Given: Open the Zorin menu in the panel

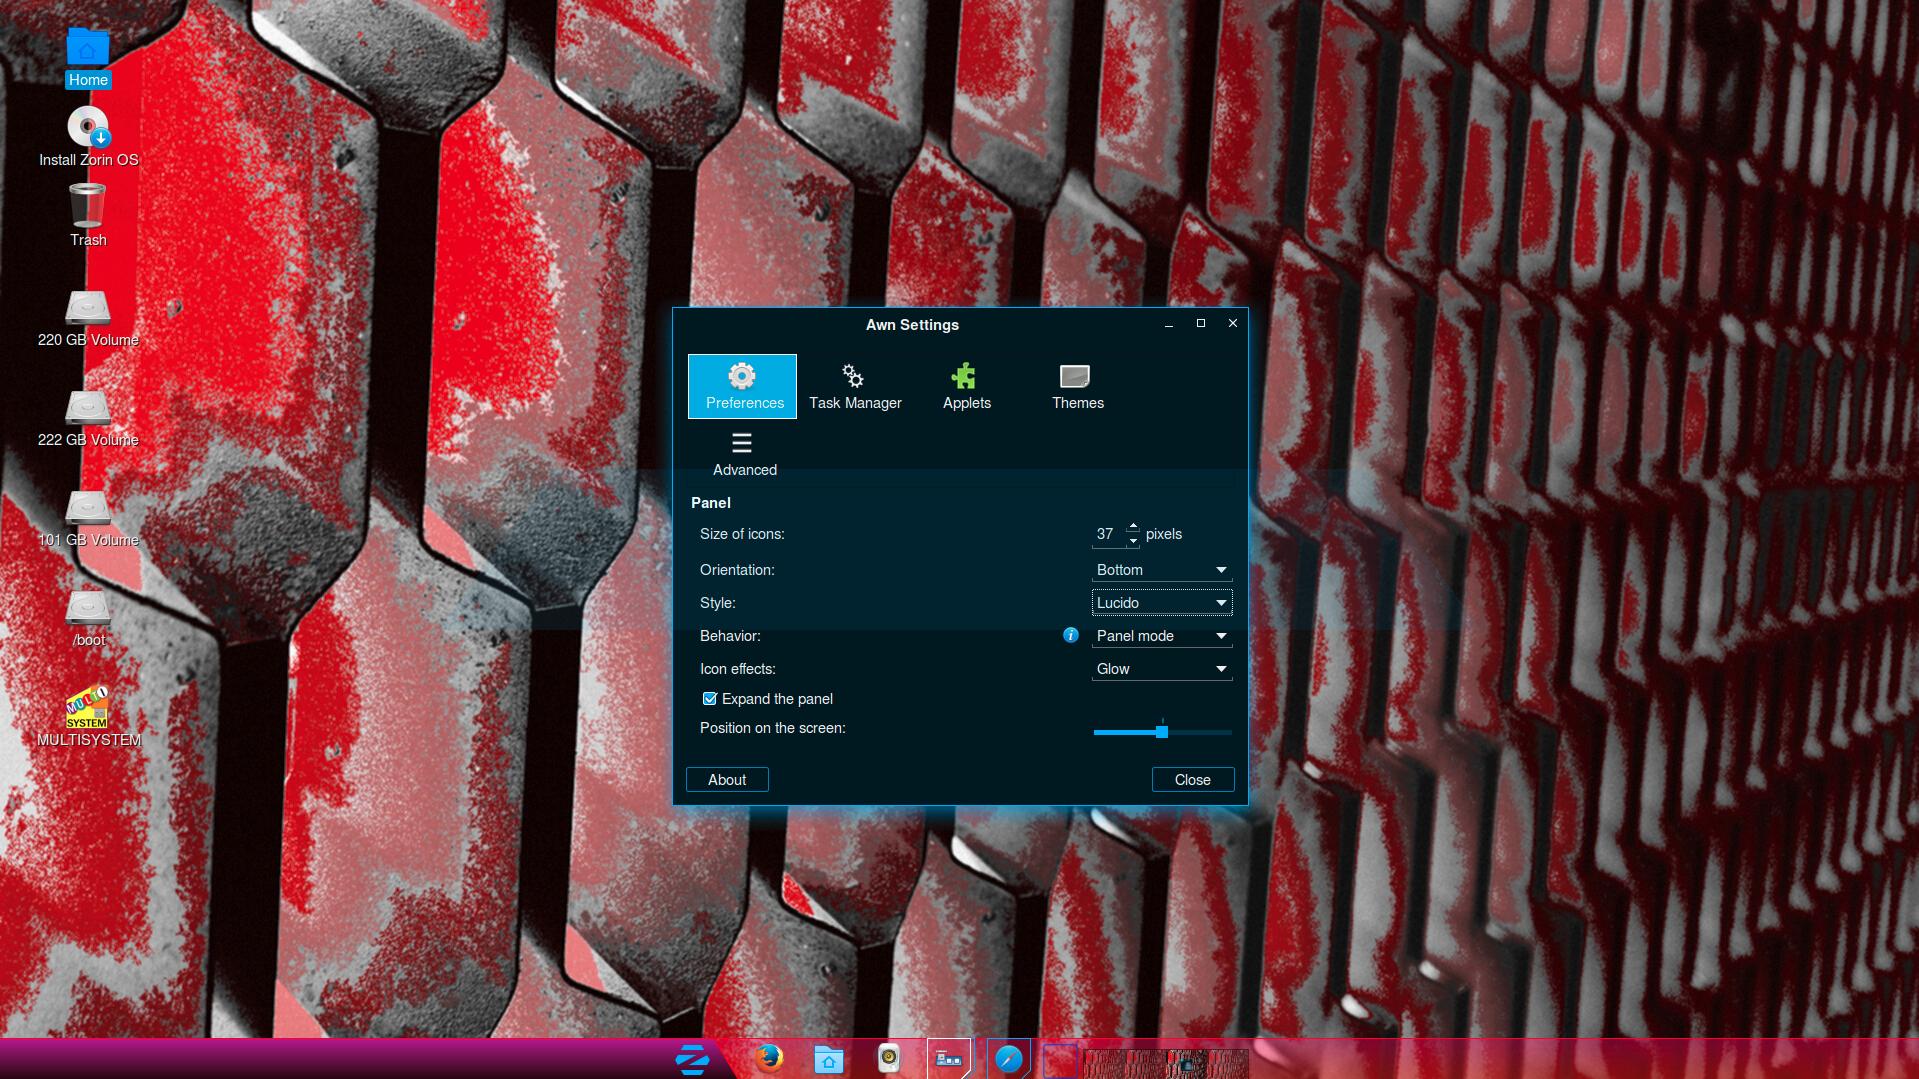Looking at the screenshot, I should click(x=692, y=1059).
